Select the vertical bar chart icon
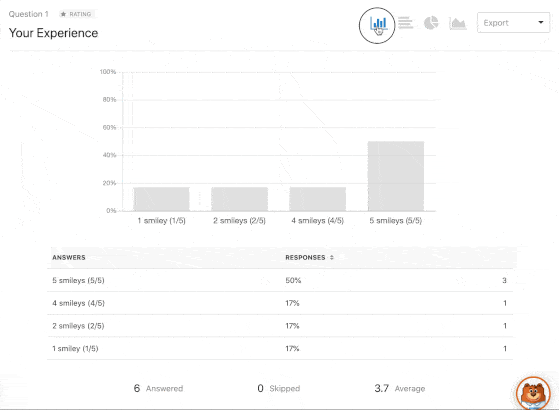 (x=378, y=24)
